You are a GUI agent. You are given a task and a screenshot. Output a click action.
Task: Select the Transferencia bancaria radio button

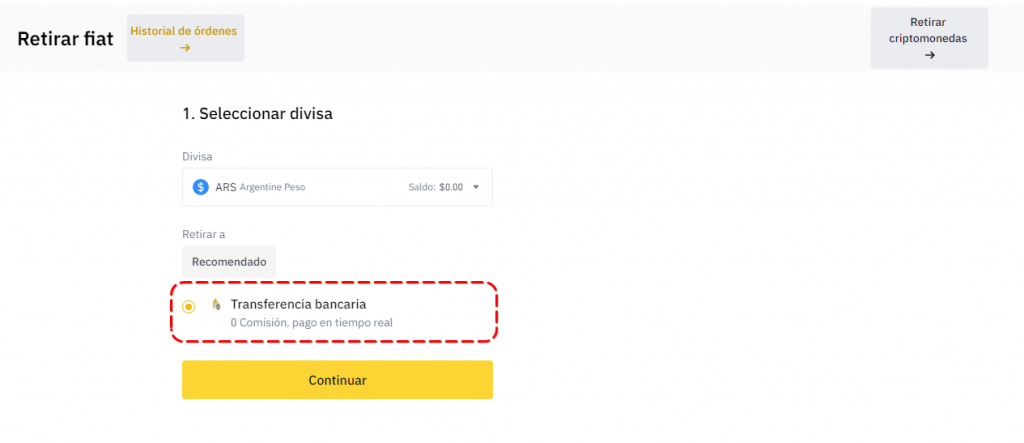pos(189,306)
